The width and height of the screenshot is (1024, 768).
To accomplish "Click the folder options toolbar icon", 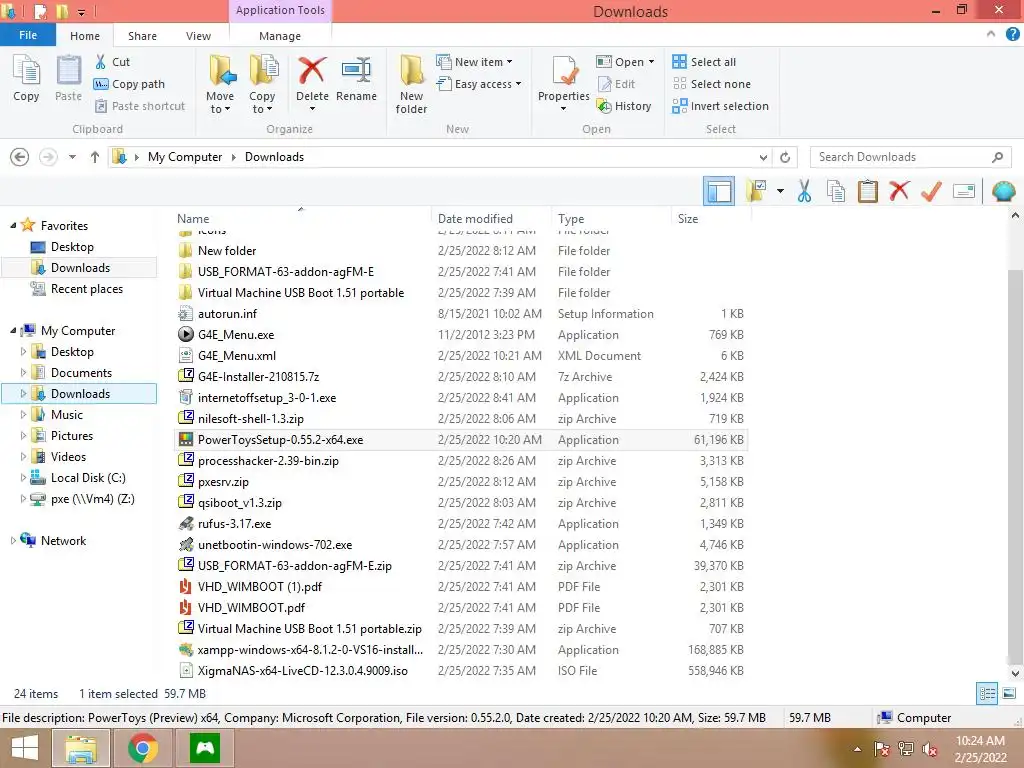I will click(x=756, y=191).
